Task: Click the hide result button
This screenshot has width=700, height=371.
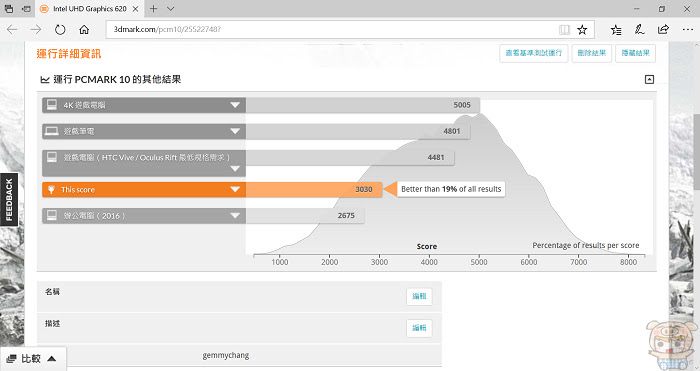Action: [635, 53]
